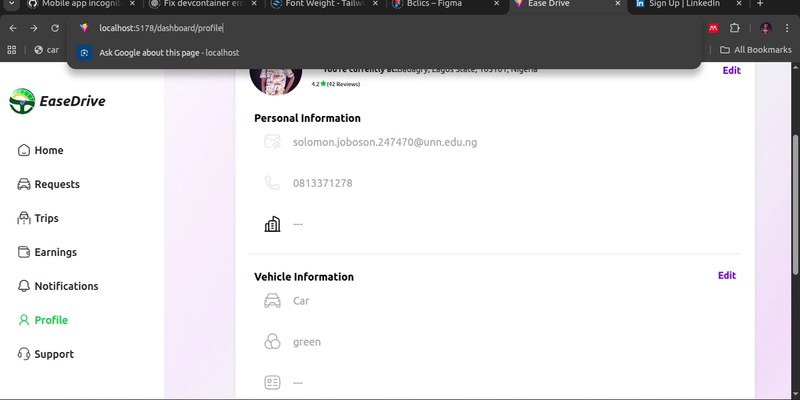This screenshot has height=400, width=800.
Task: Click the EaseDrive steering wheel logo
Action: (22, 101)
